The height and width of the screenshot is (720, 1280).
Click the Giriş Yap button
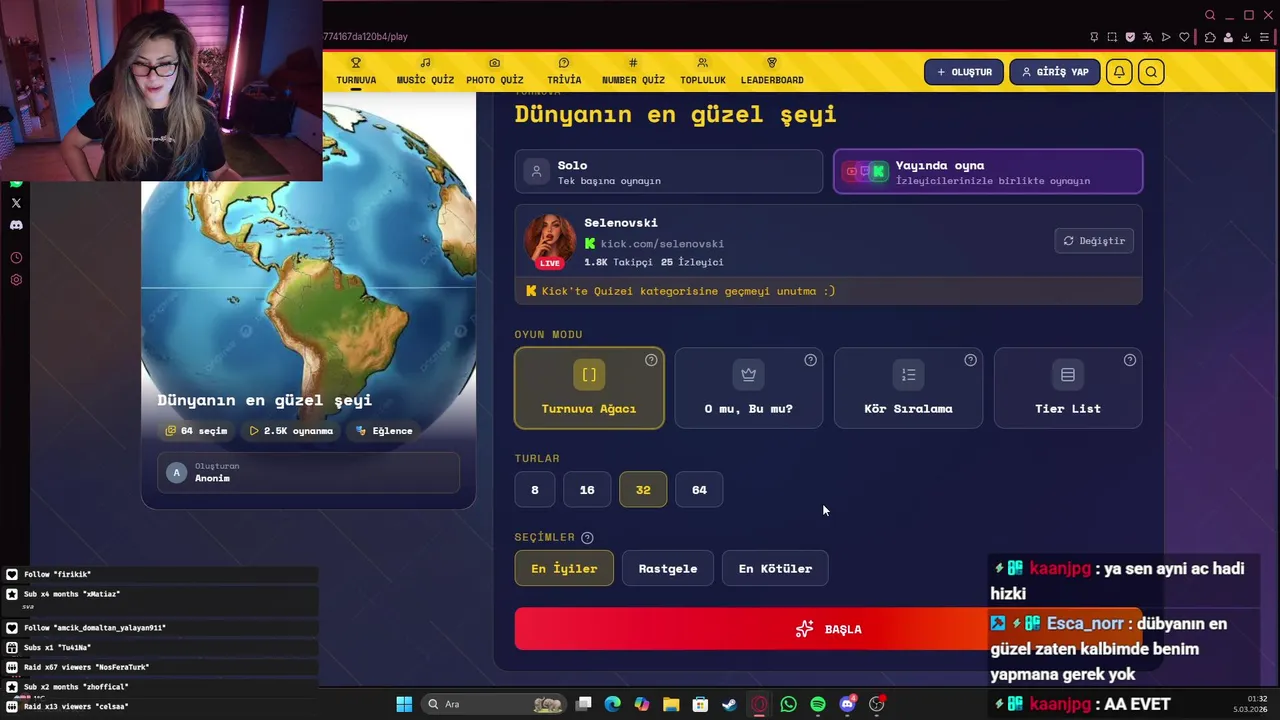click(1055, 72)
